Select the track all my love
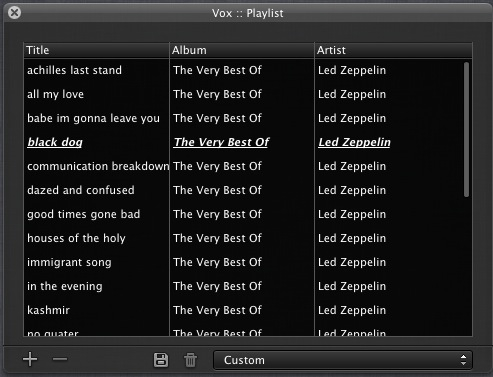493x377 pixels. pyautogui.click(x=248, y=94)
